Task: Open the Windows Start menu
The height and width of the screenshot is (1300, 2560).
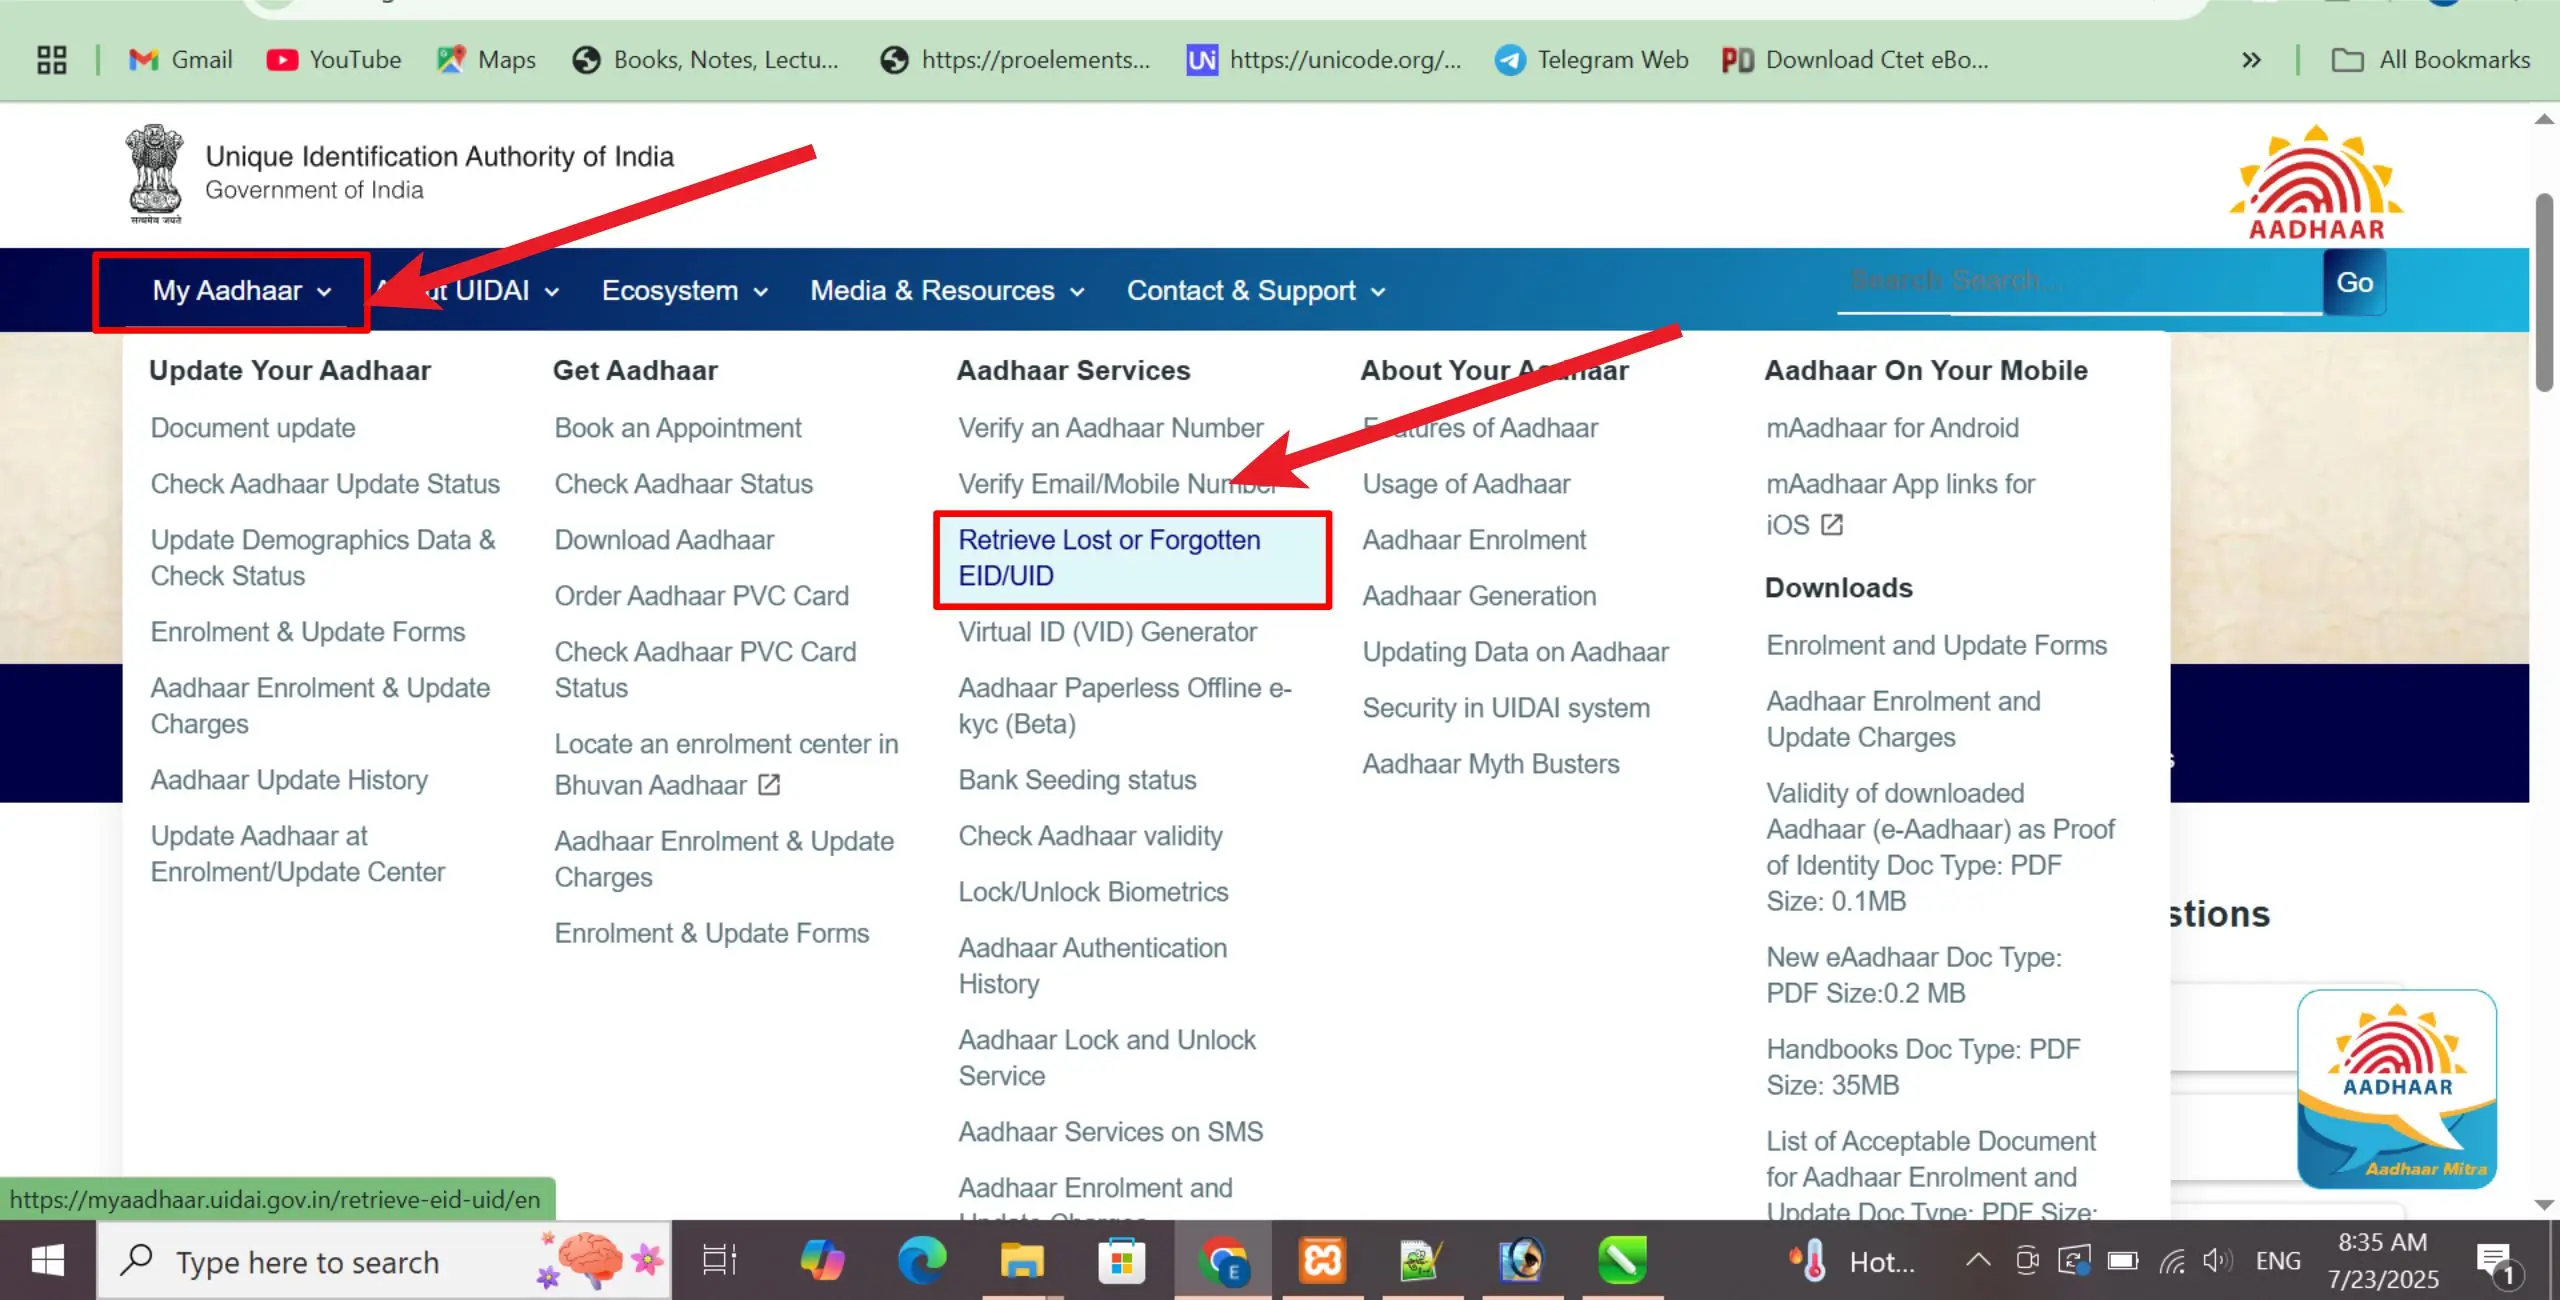Action: tap(47, 1260)
